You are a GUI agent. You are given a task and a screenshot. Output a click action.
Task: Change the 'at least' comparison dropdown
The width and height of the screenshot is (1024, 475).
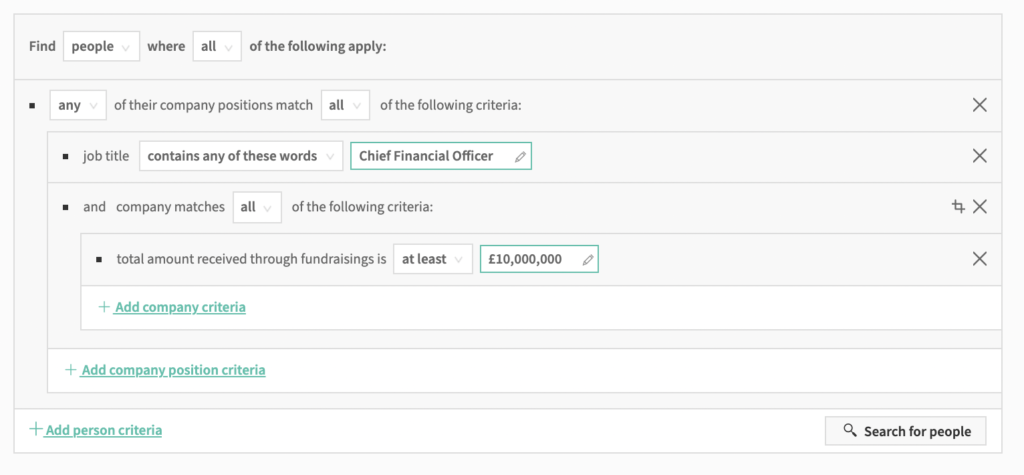pyautogui.click(x=432, y=259)
